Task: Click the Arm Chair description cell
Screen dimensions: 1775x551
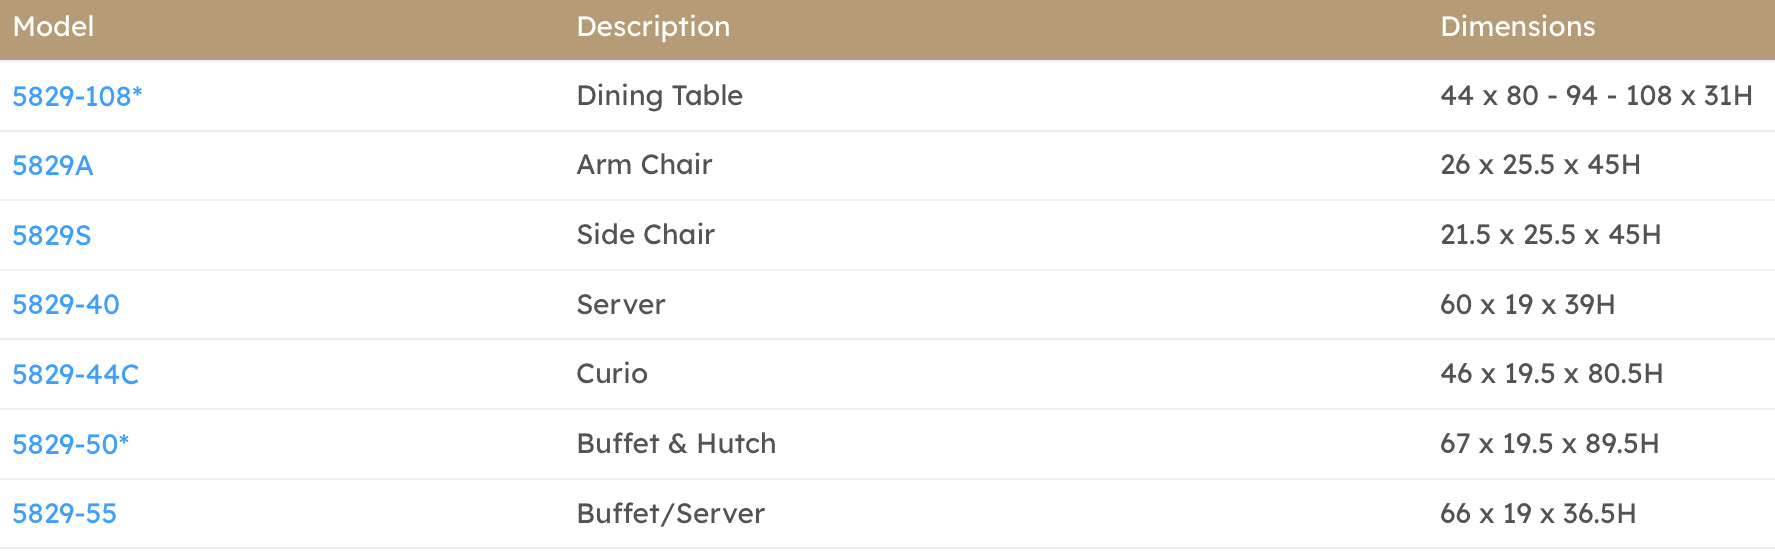Action: click(644, 165)
